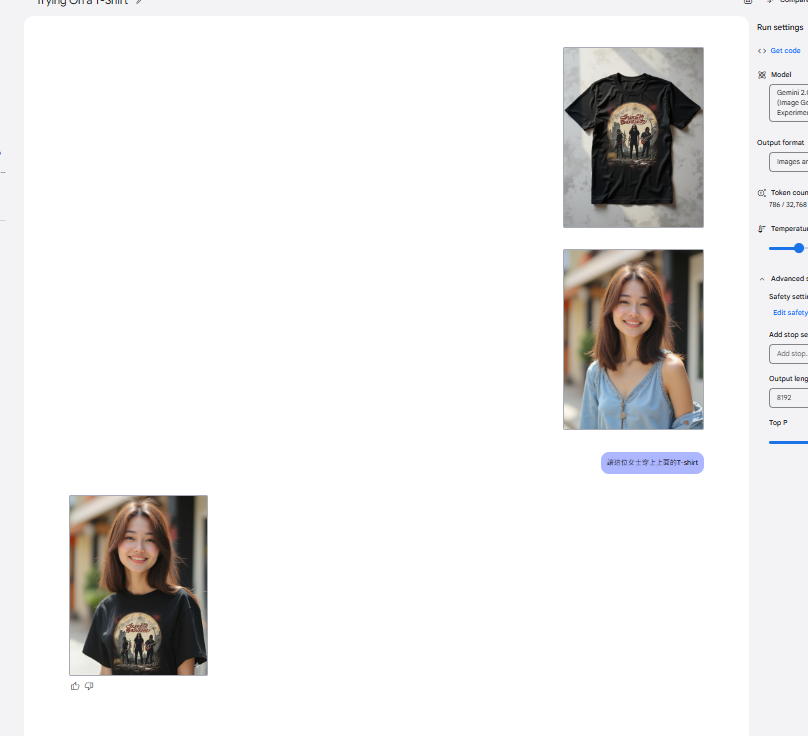The width and height of the screenshot is (808, 736).
Task: Select the prompt bubble mentioning T-shirt
Action: [x=652, y=463]
